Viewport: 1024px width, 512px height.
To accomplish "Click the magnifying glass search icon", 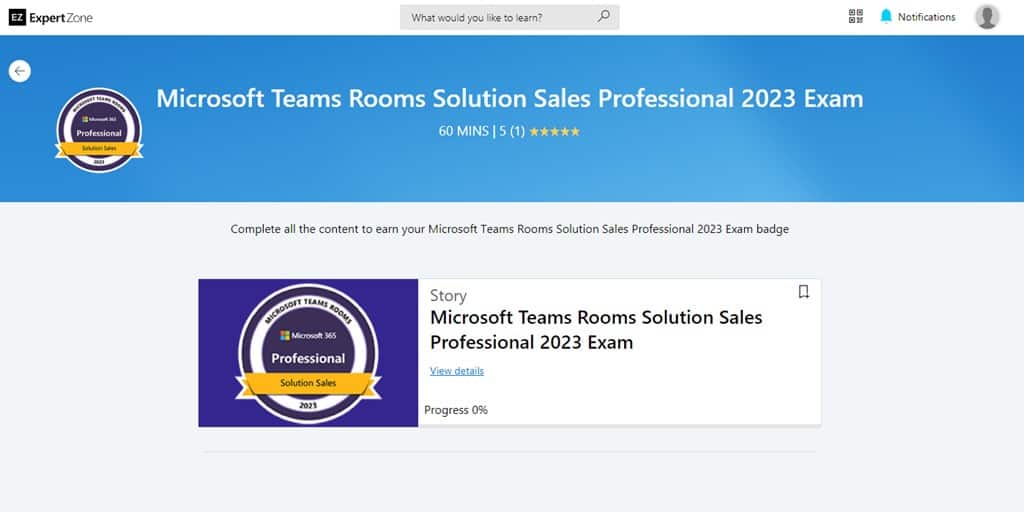I will [603, 17].
